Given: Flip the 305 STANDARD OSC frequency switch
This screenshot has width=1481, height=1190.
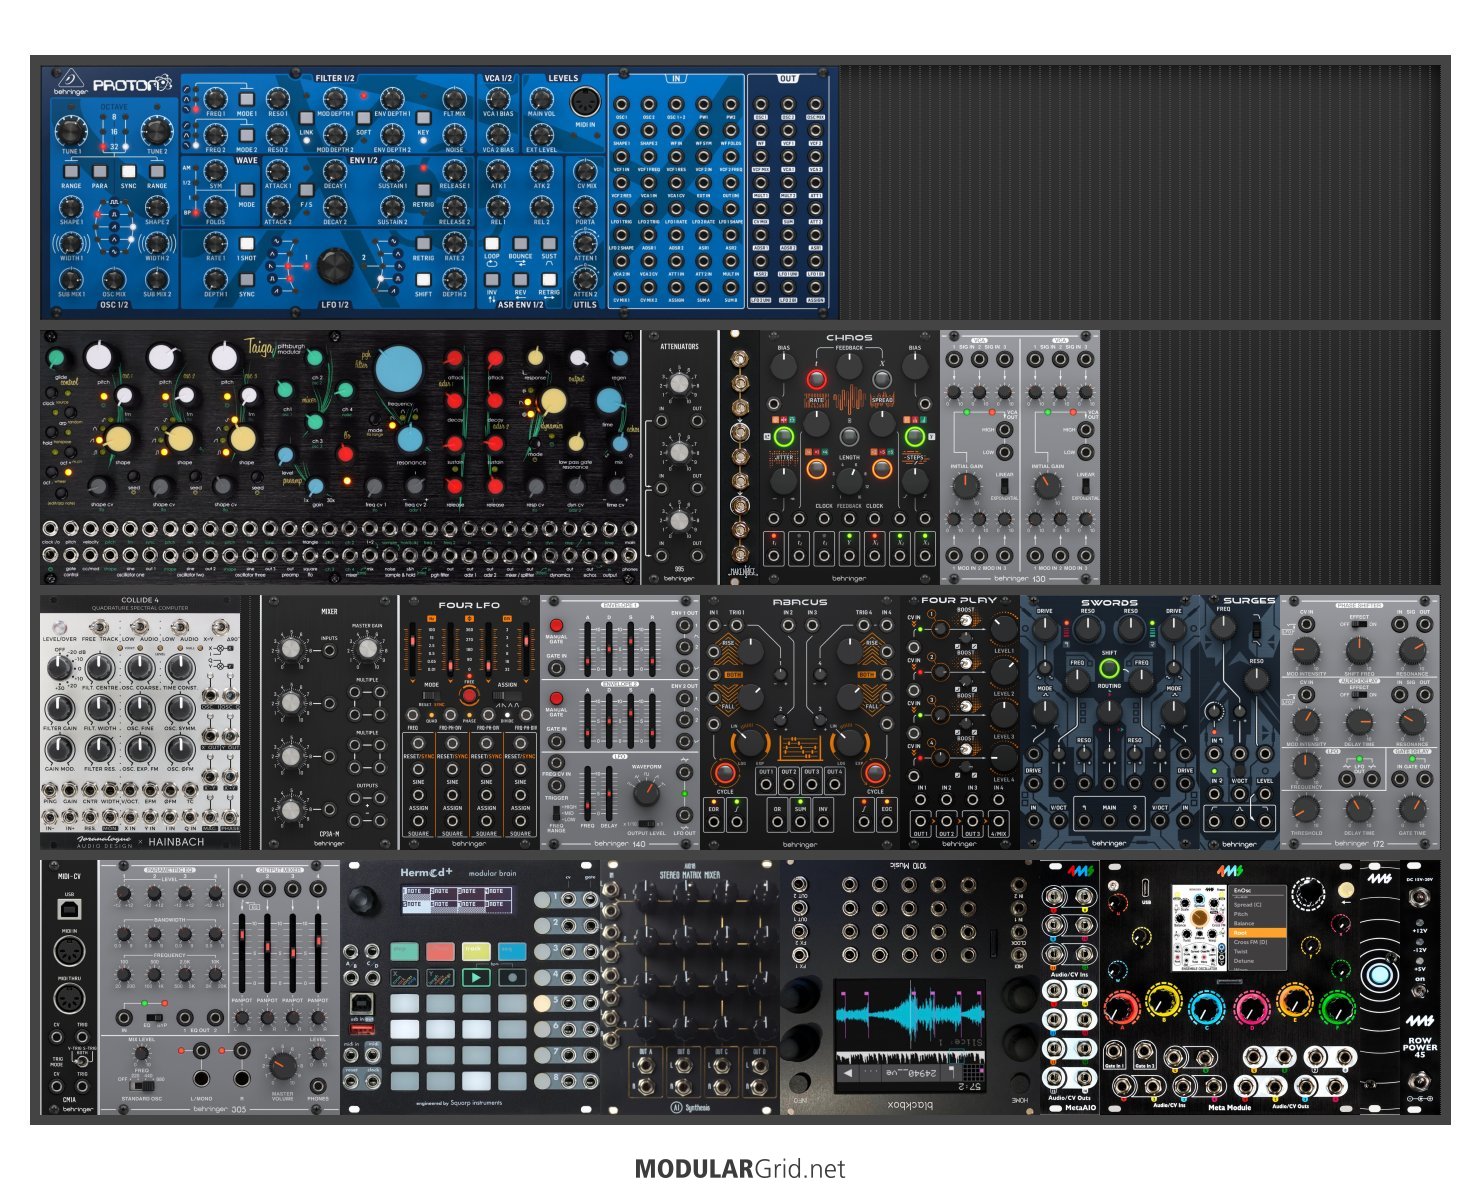Looking at the screenshot, I should (143, 1085).
